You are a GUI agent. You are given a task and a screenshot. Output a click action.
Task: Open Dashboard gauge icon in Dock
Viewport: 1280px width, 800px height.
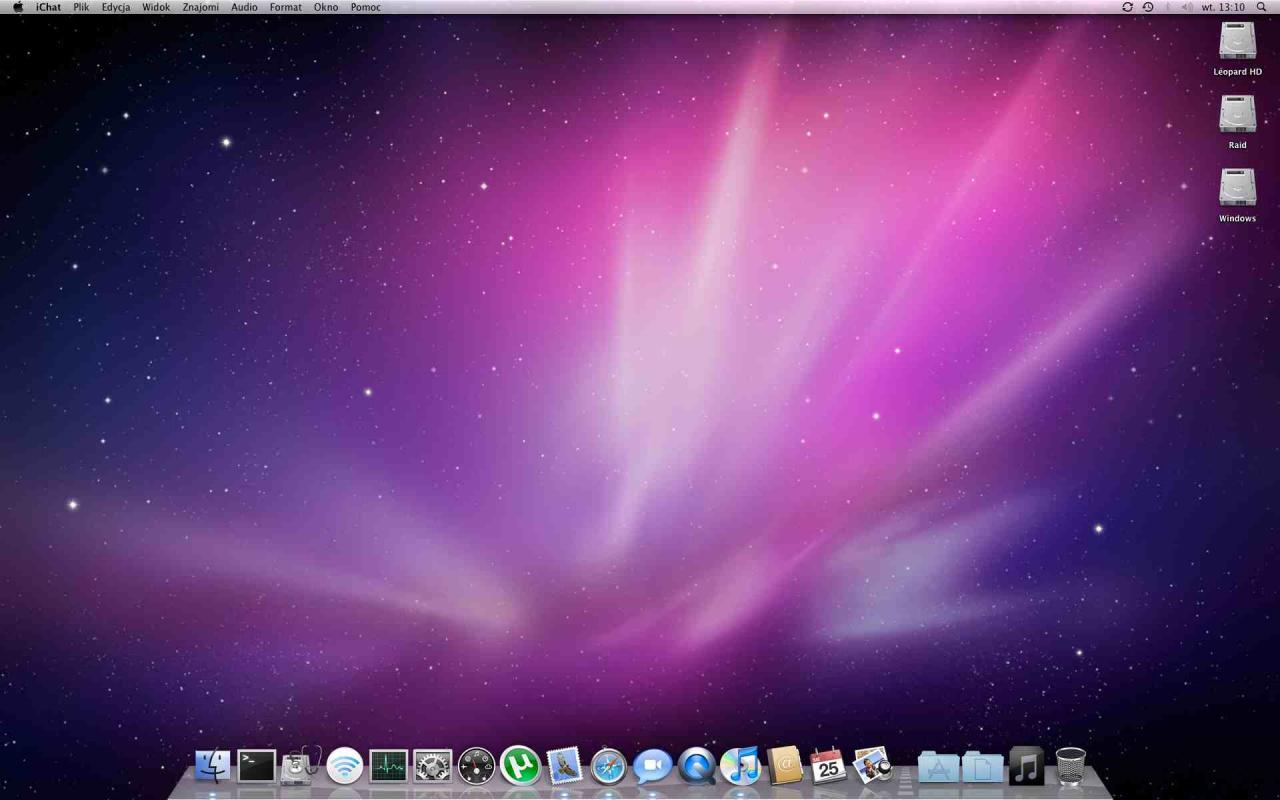[x=476, y=766]
